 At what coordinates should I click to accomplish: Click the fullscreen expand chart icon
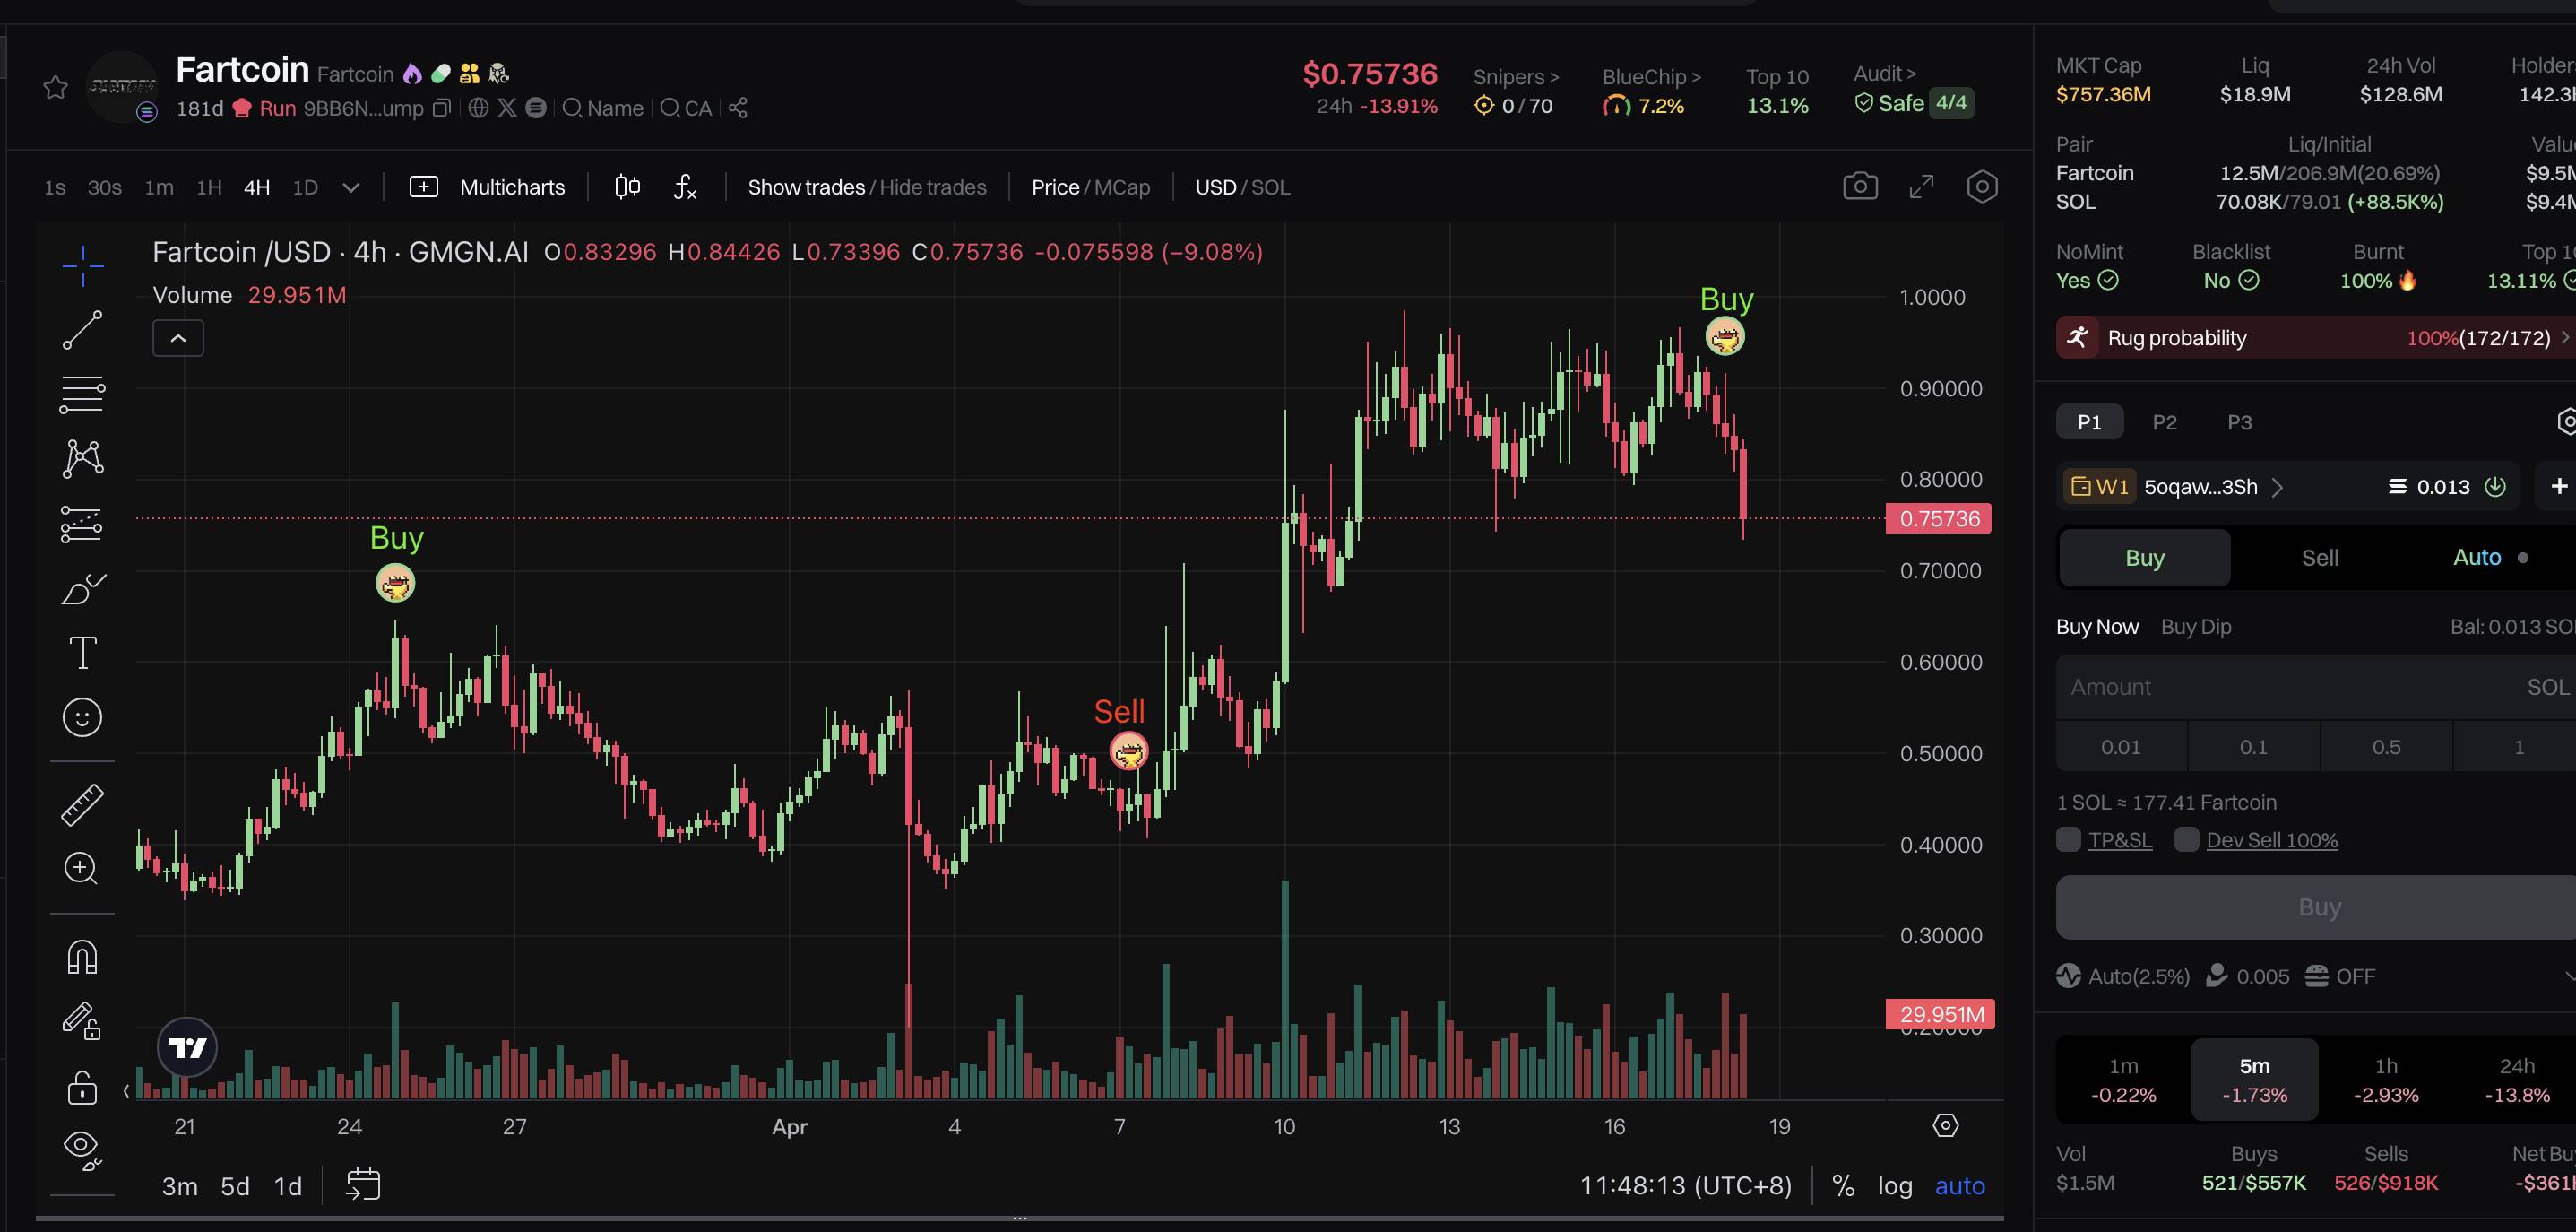coord(1921,187)
